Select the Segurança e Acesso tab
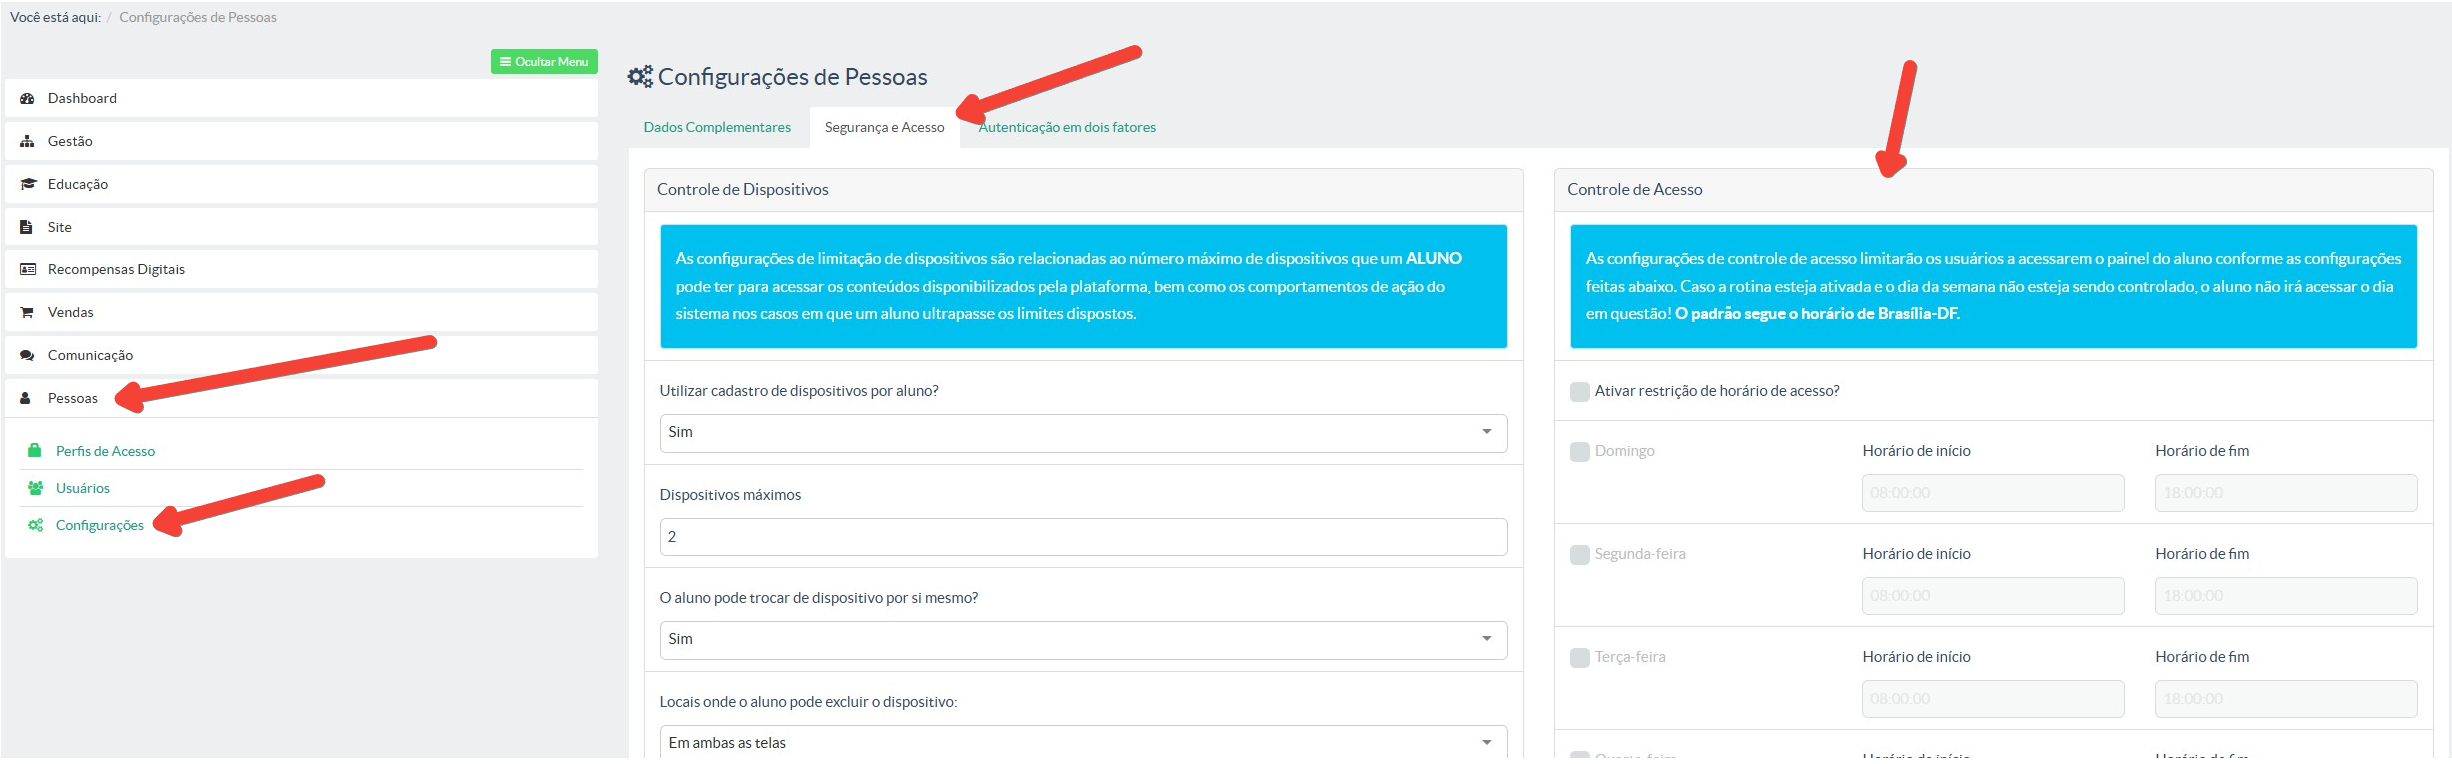2452x764 pixels. pos(884,127)
